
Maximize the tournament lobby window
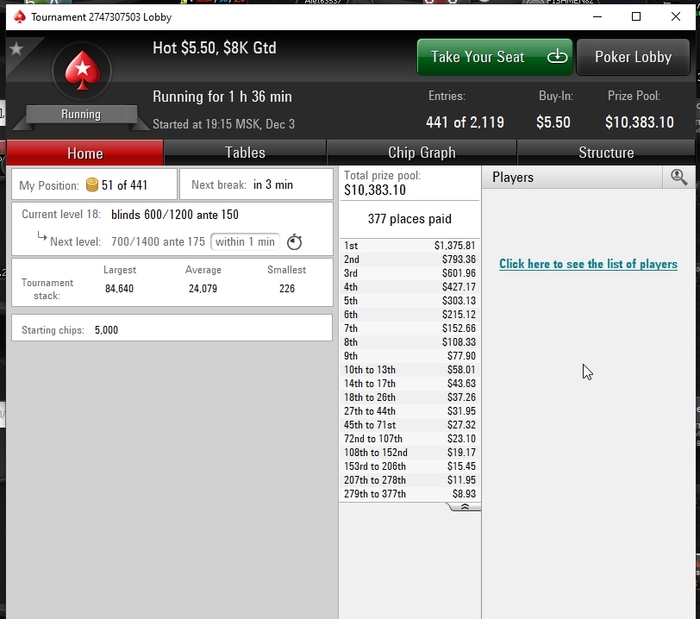click(x=636, y=17)
